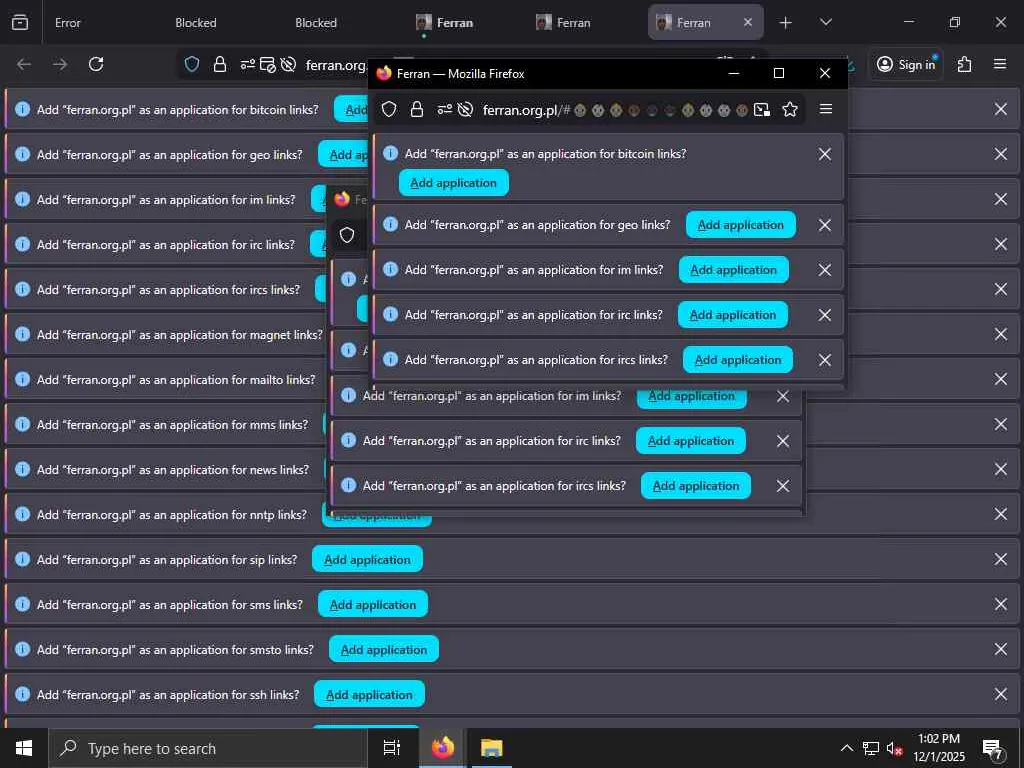The height and width of the screenshot is (768, 1024).
Task: Open the autoplay blocked icon in the Ferran popup window
Action: click(465, 109)
